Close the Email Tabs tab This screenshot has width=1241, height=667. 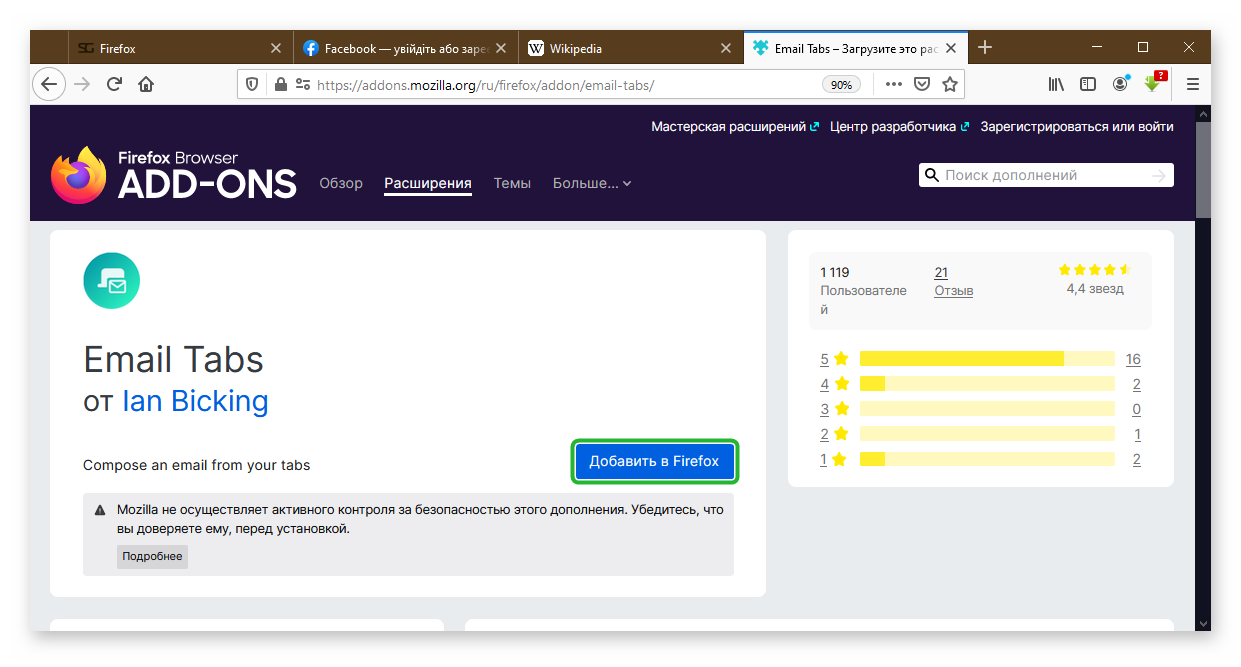(x=951, y=48)
